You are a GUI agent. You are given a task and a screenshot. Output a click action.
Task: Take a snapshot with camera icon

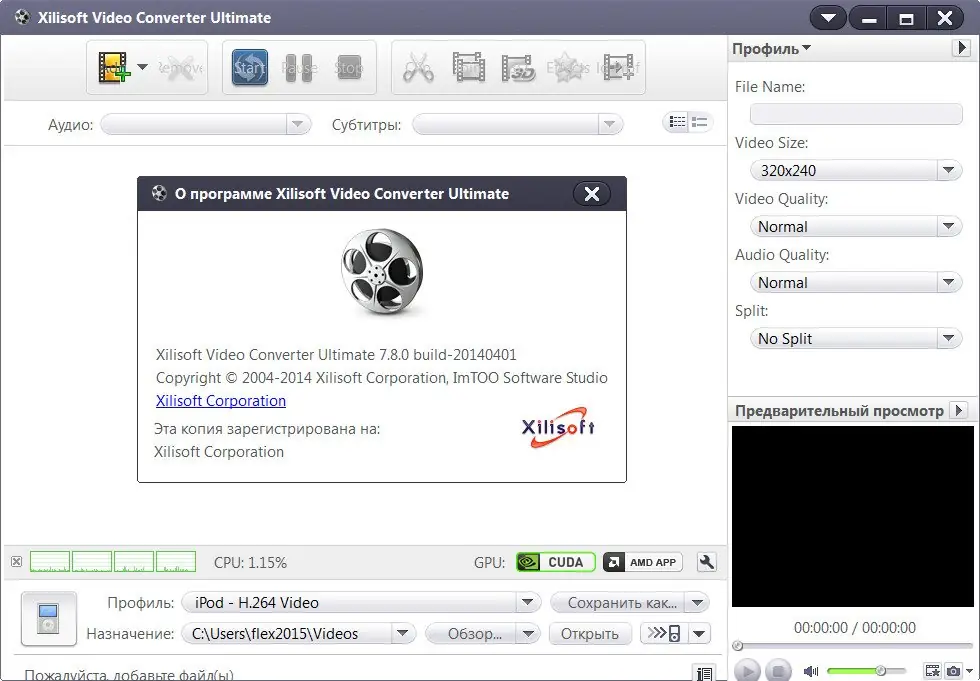coord(954,671)
